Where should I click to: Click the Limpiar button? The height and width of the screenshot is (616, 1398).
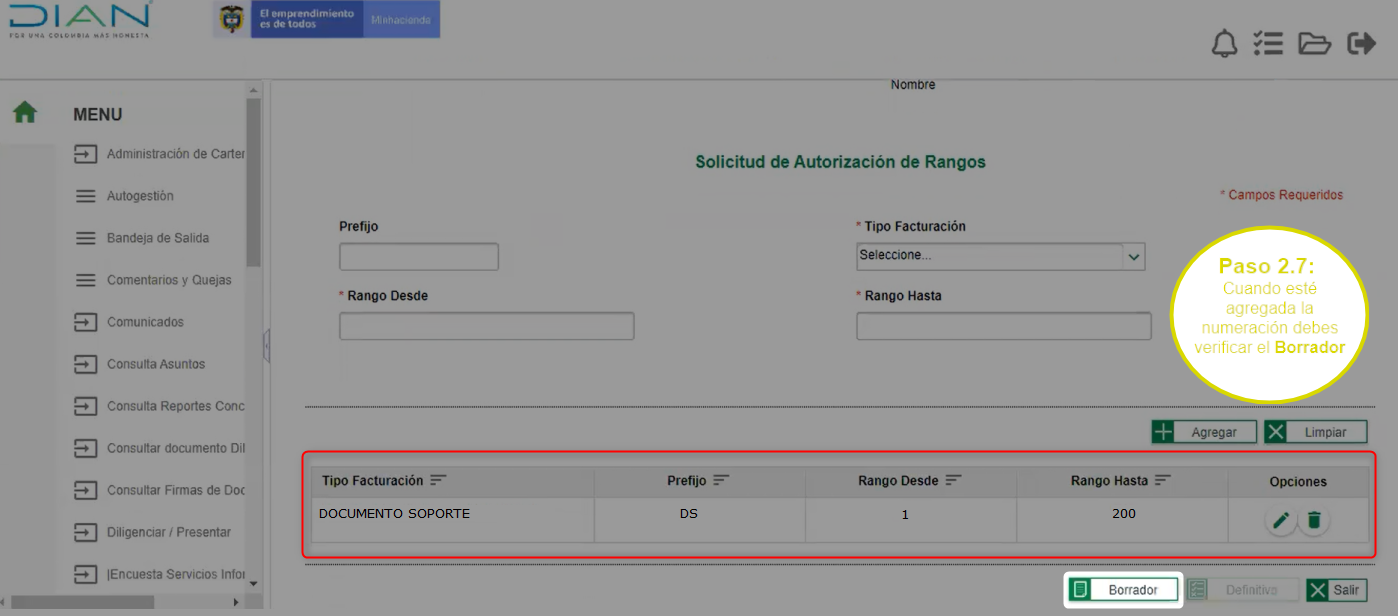pos(1315,432)
